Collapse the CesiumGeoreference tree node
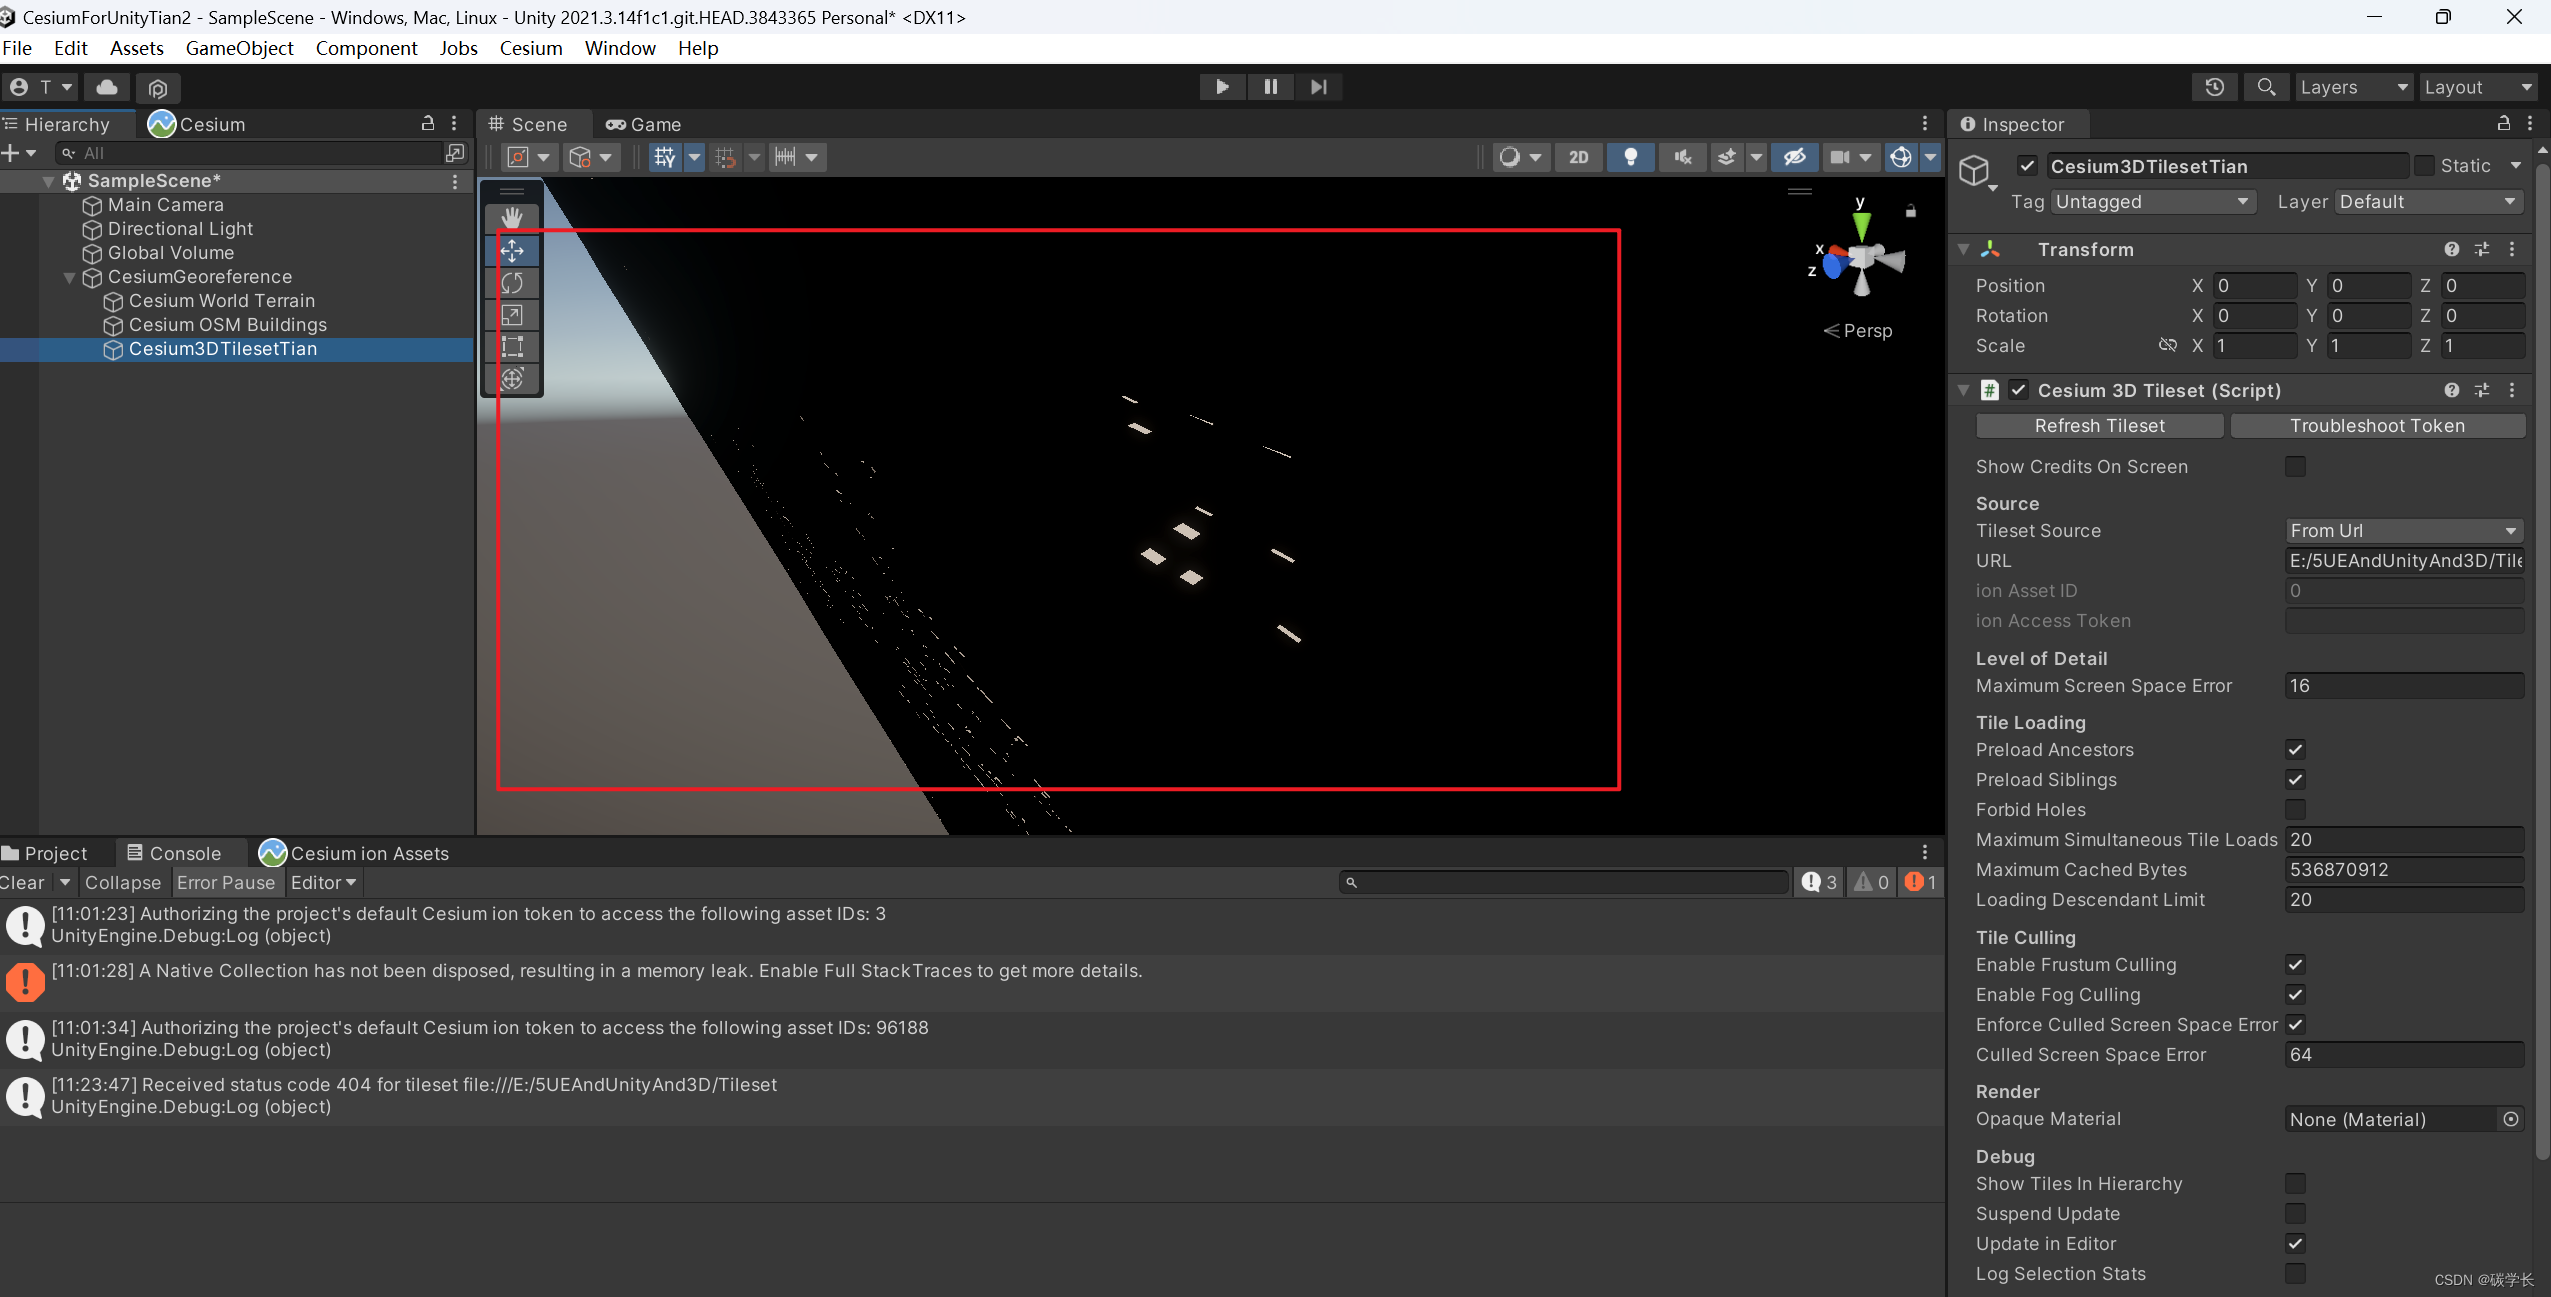 pyautogui.click(x=69, y=278)
